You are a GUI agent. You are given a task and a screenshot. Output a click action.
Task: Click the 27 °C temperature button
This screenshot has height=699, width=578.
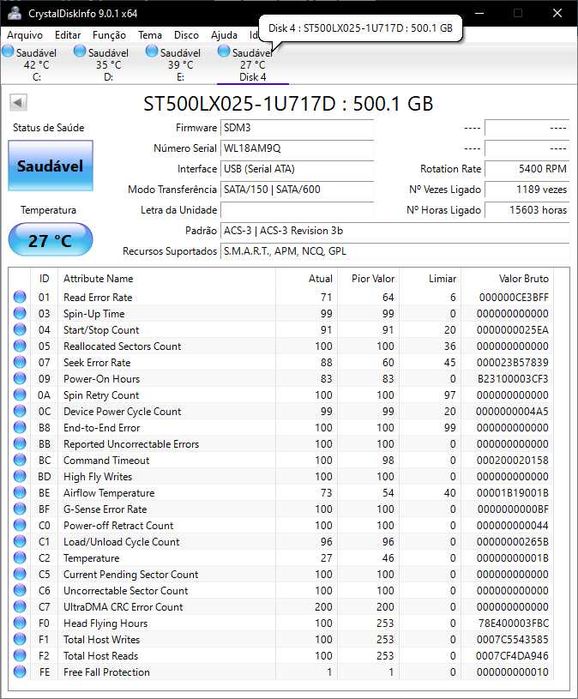[50, 241]
